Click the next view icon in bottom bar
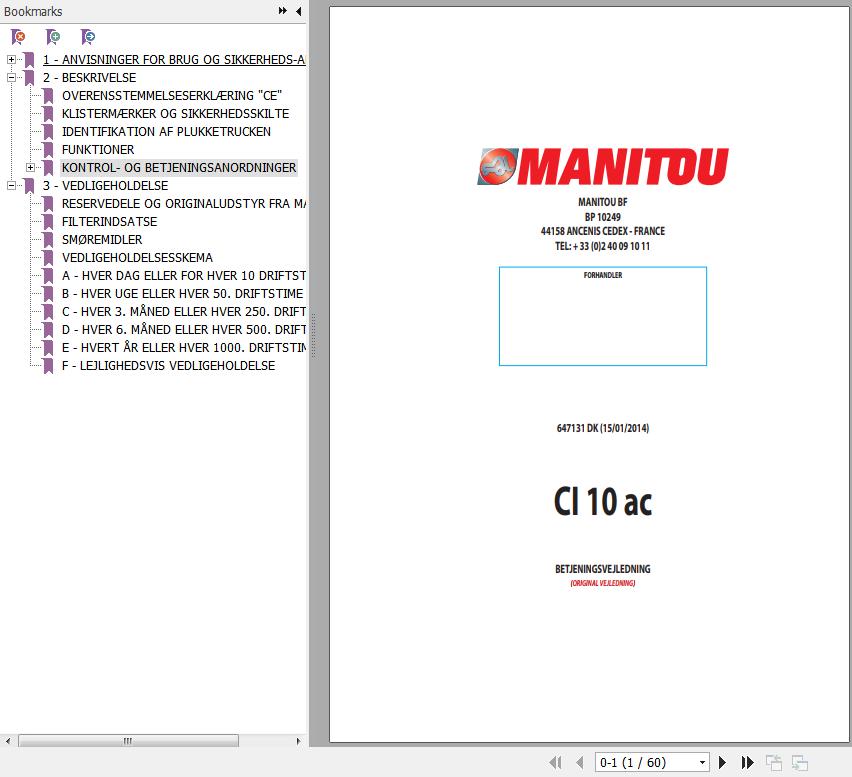Screen dimensions: 852x777 point(800,763)
